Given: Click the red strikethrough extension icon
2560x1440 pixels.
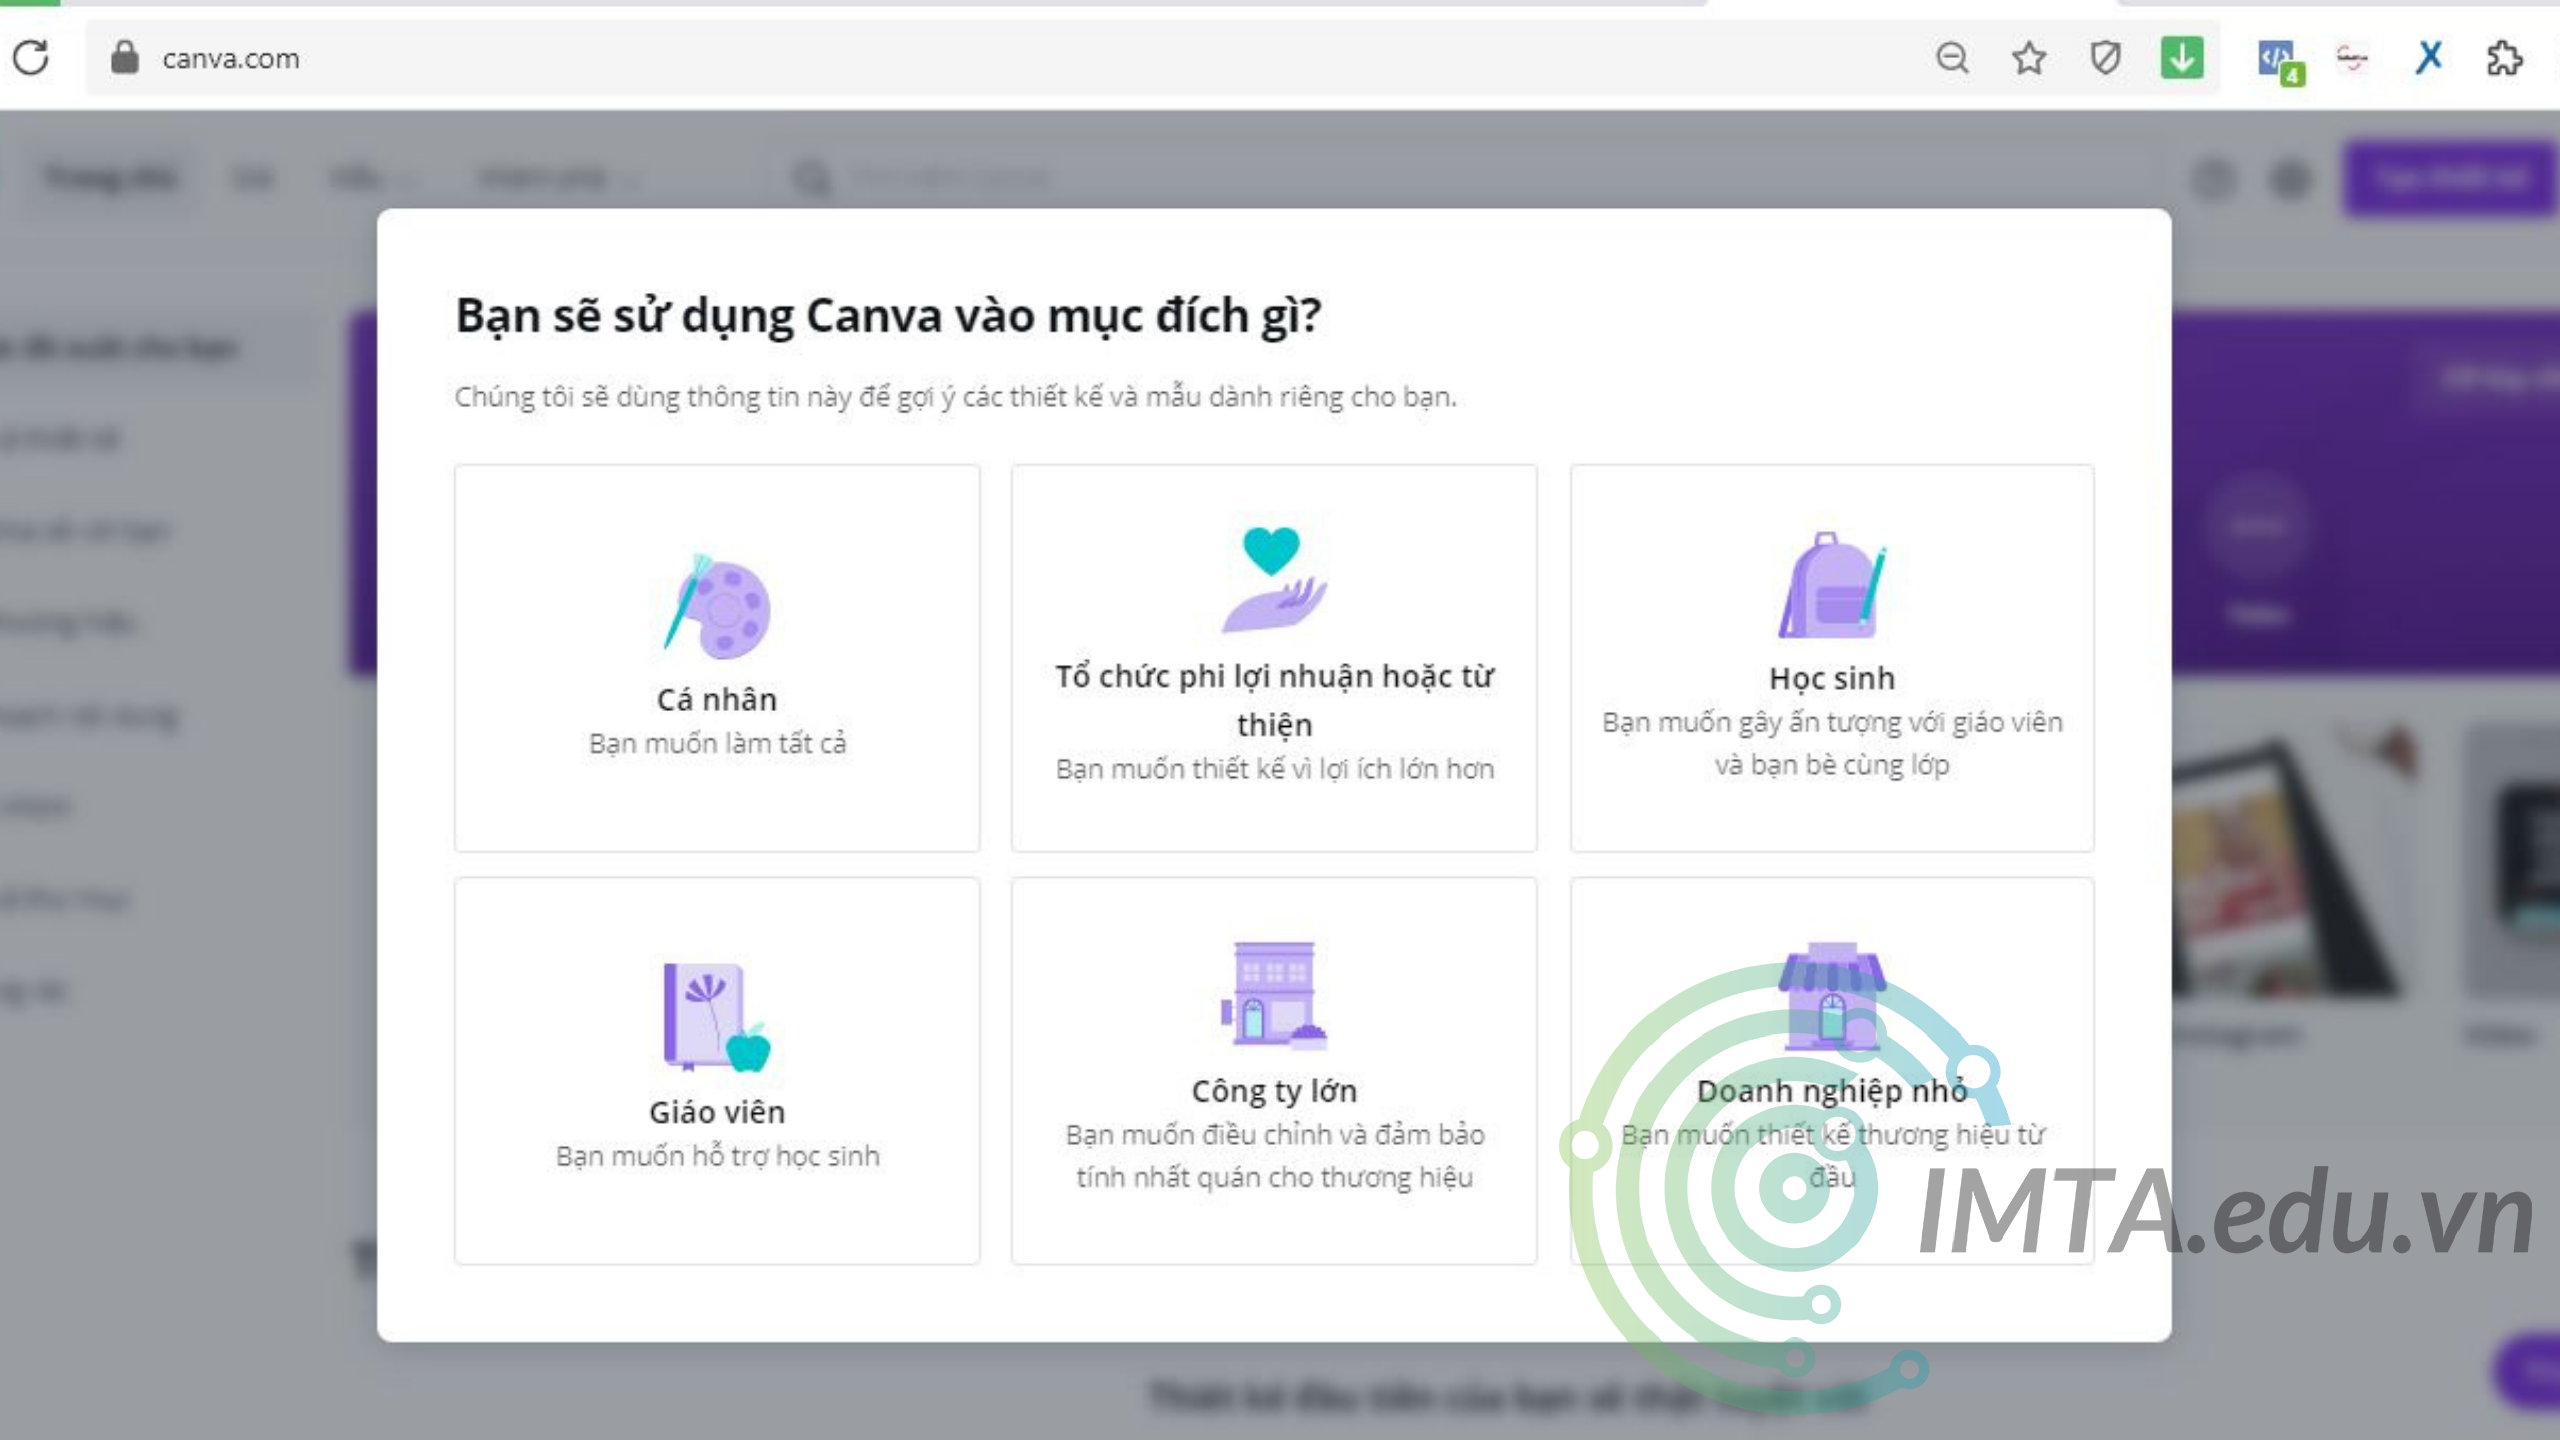Looking at the screenshot, I should coord(2352,59).
